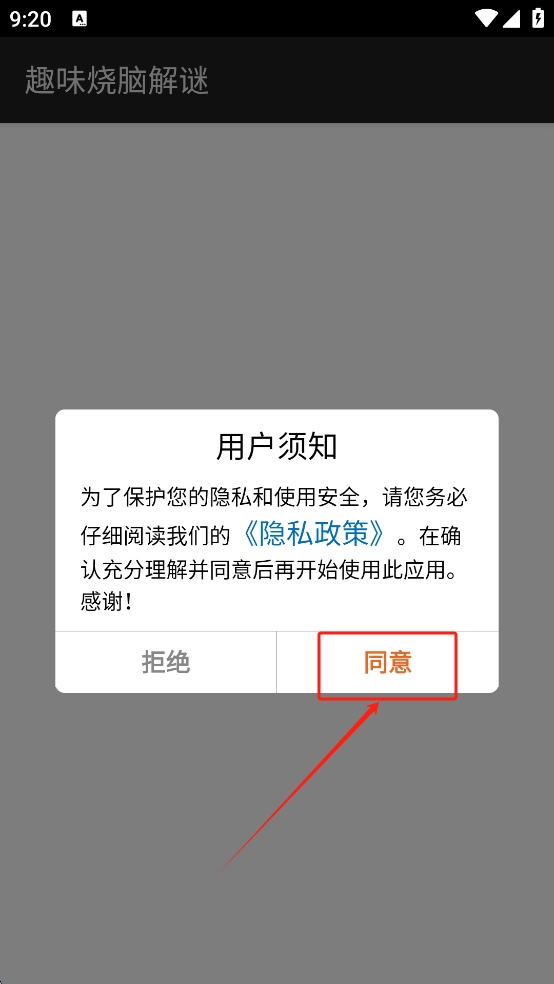Tap the red arrow annotation
This screenshot has width=554, height=984.
(x=301, y=786)
